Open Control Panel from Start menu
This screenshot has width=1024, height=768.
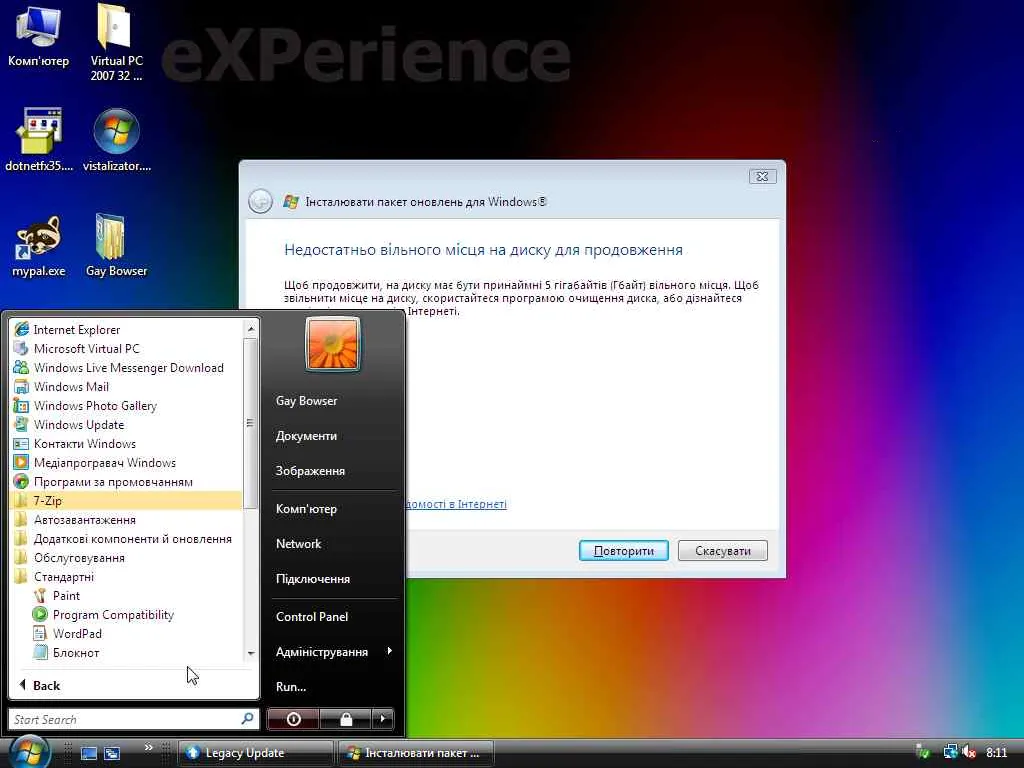click(x=333, y=616)
